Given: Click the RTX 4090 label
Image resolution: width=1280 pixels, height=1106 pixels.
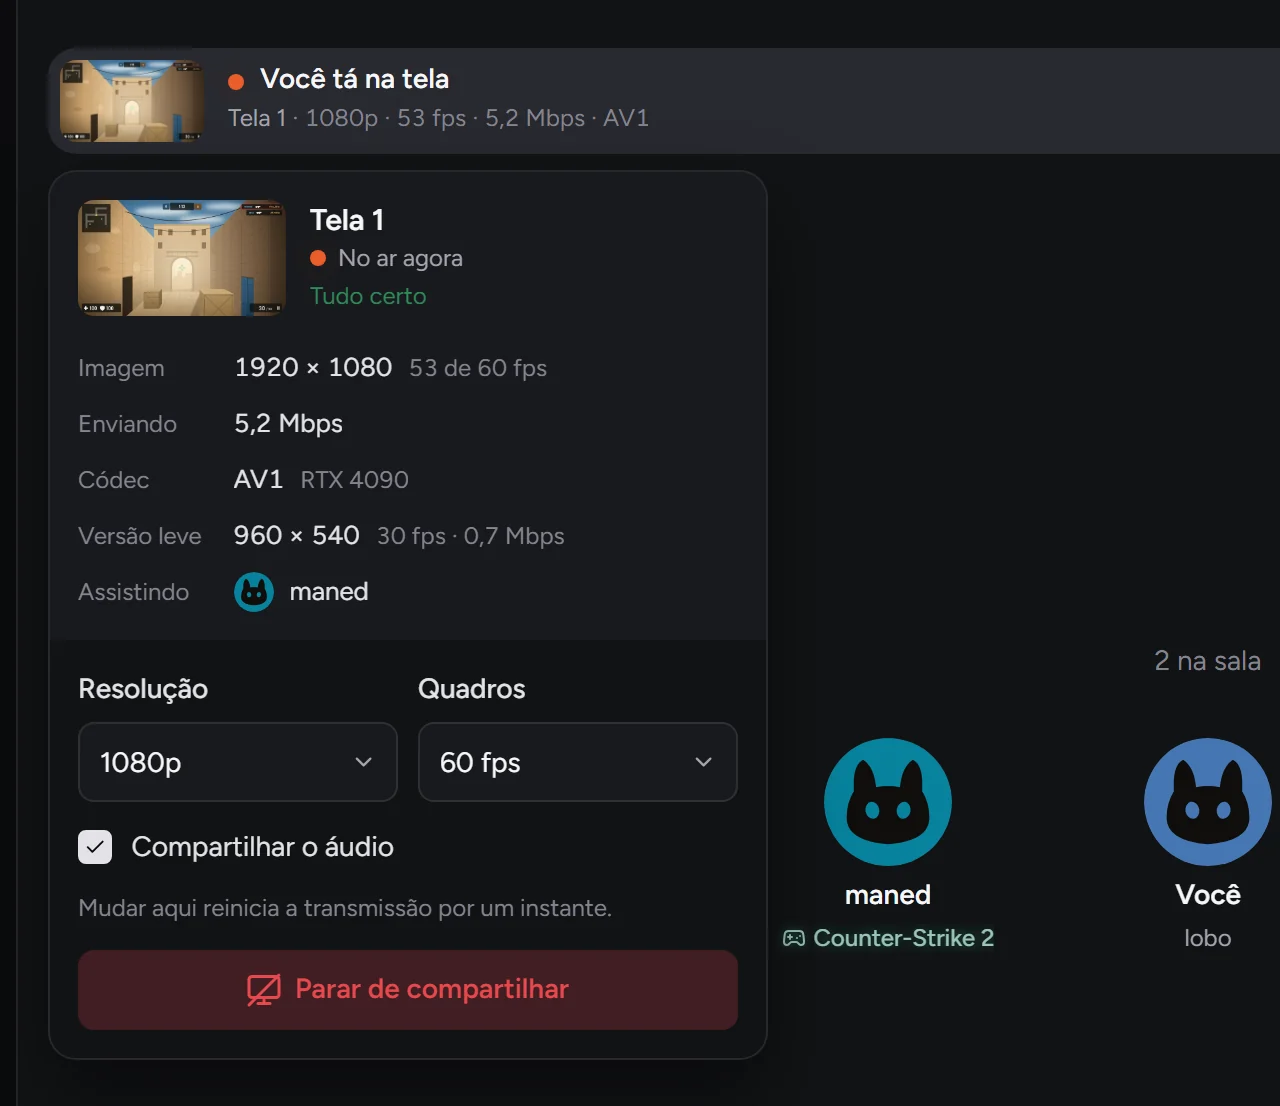Looking at the screenshot, I should 354,480.
